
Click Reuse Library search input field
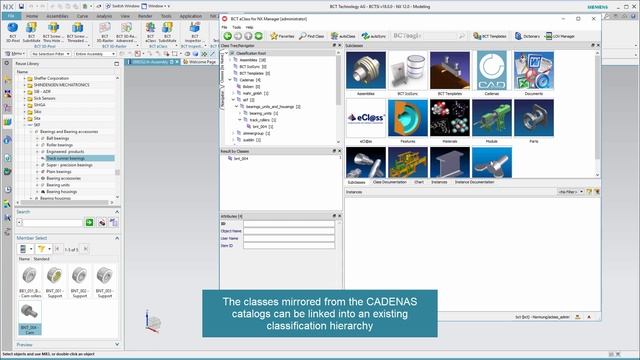coord(53,222)
